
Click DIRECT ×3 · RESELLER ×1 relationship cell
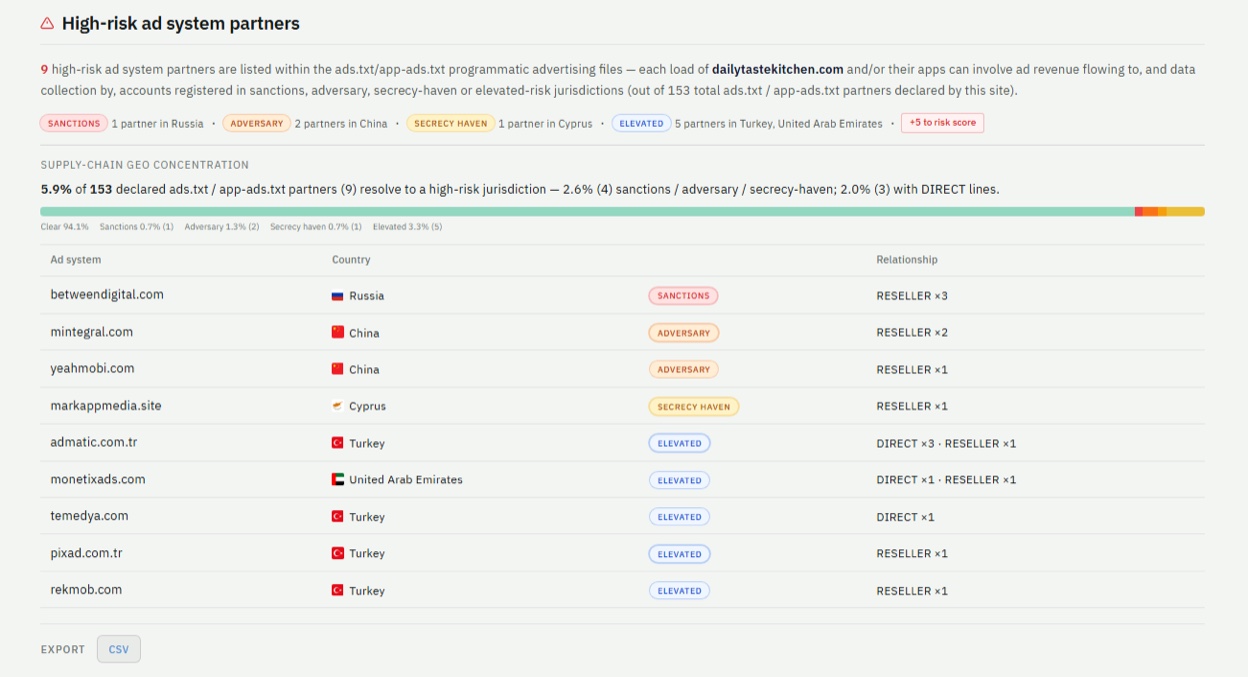pos(946,443)
